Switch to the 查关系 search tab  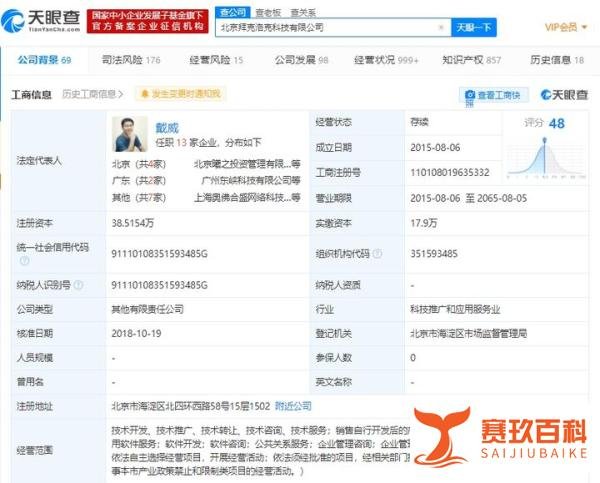point(303,13)
